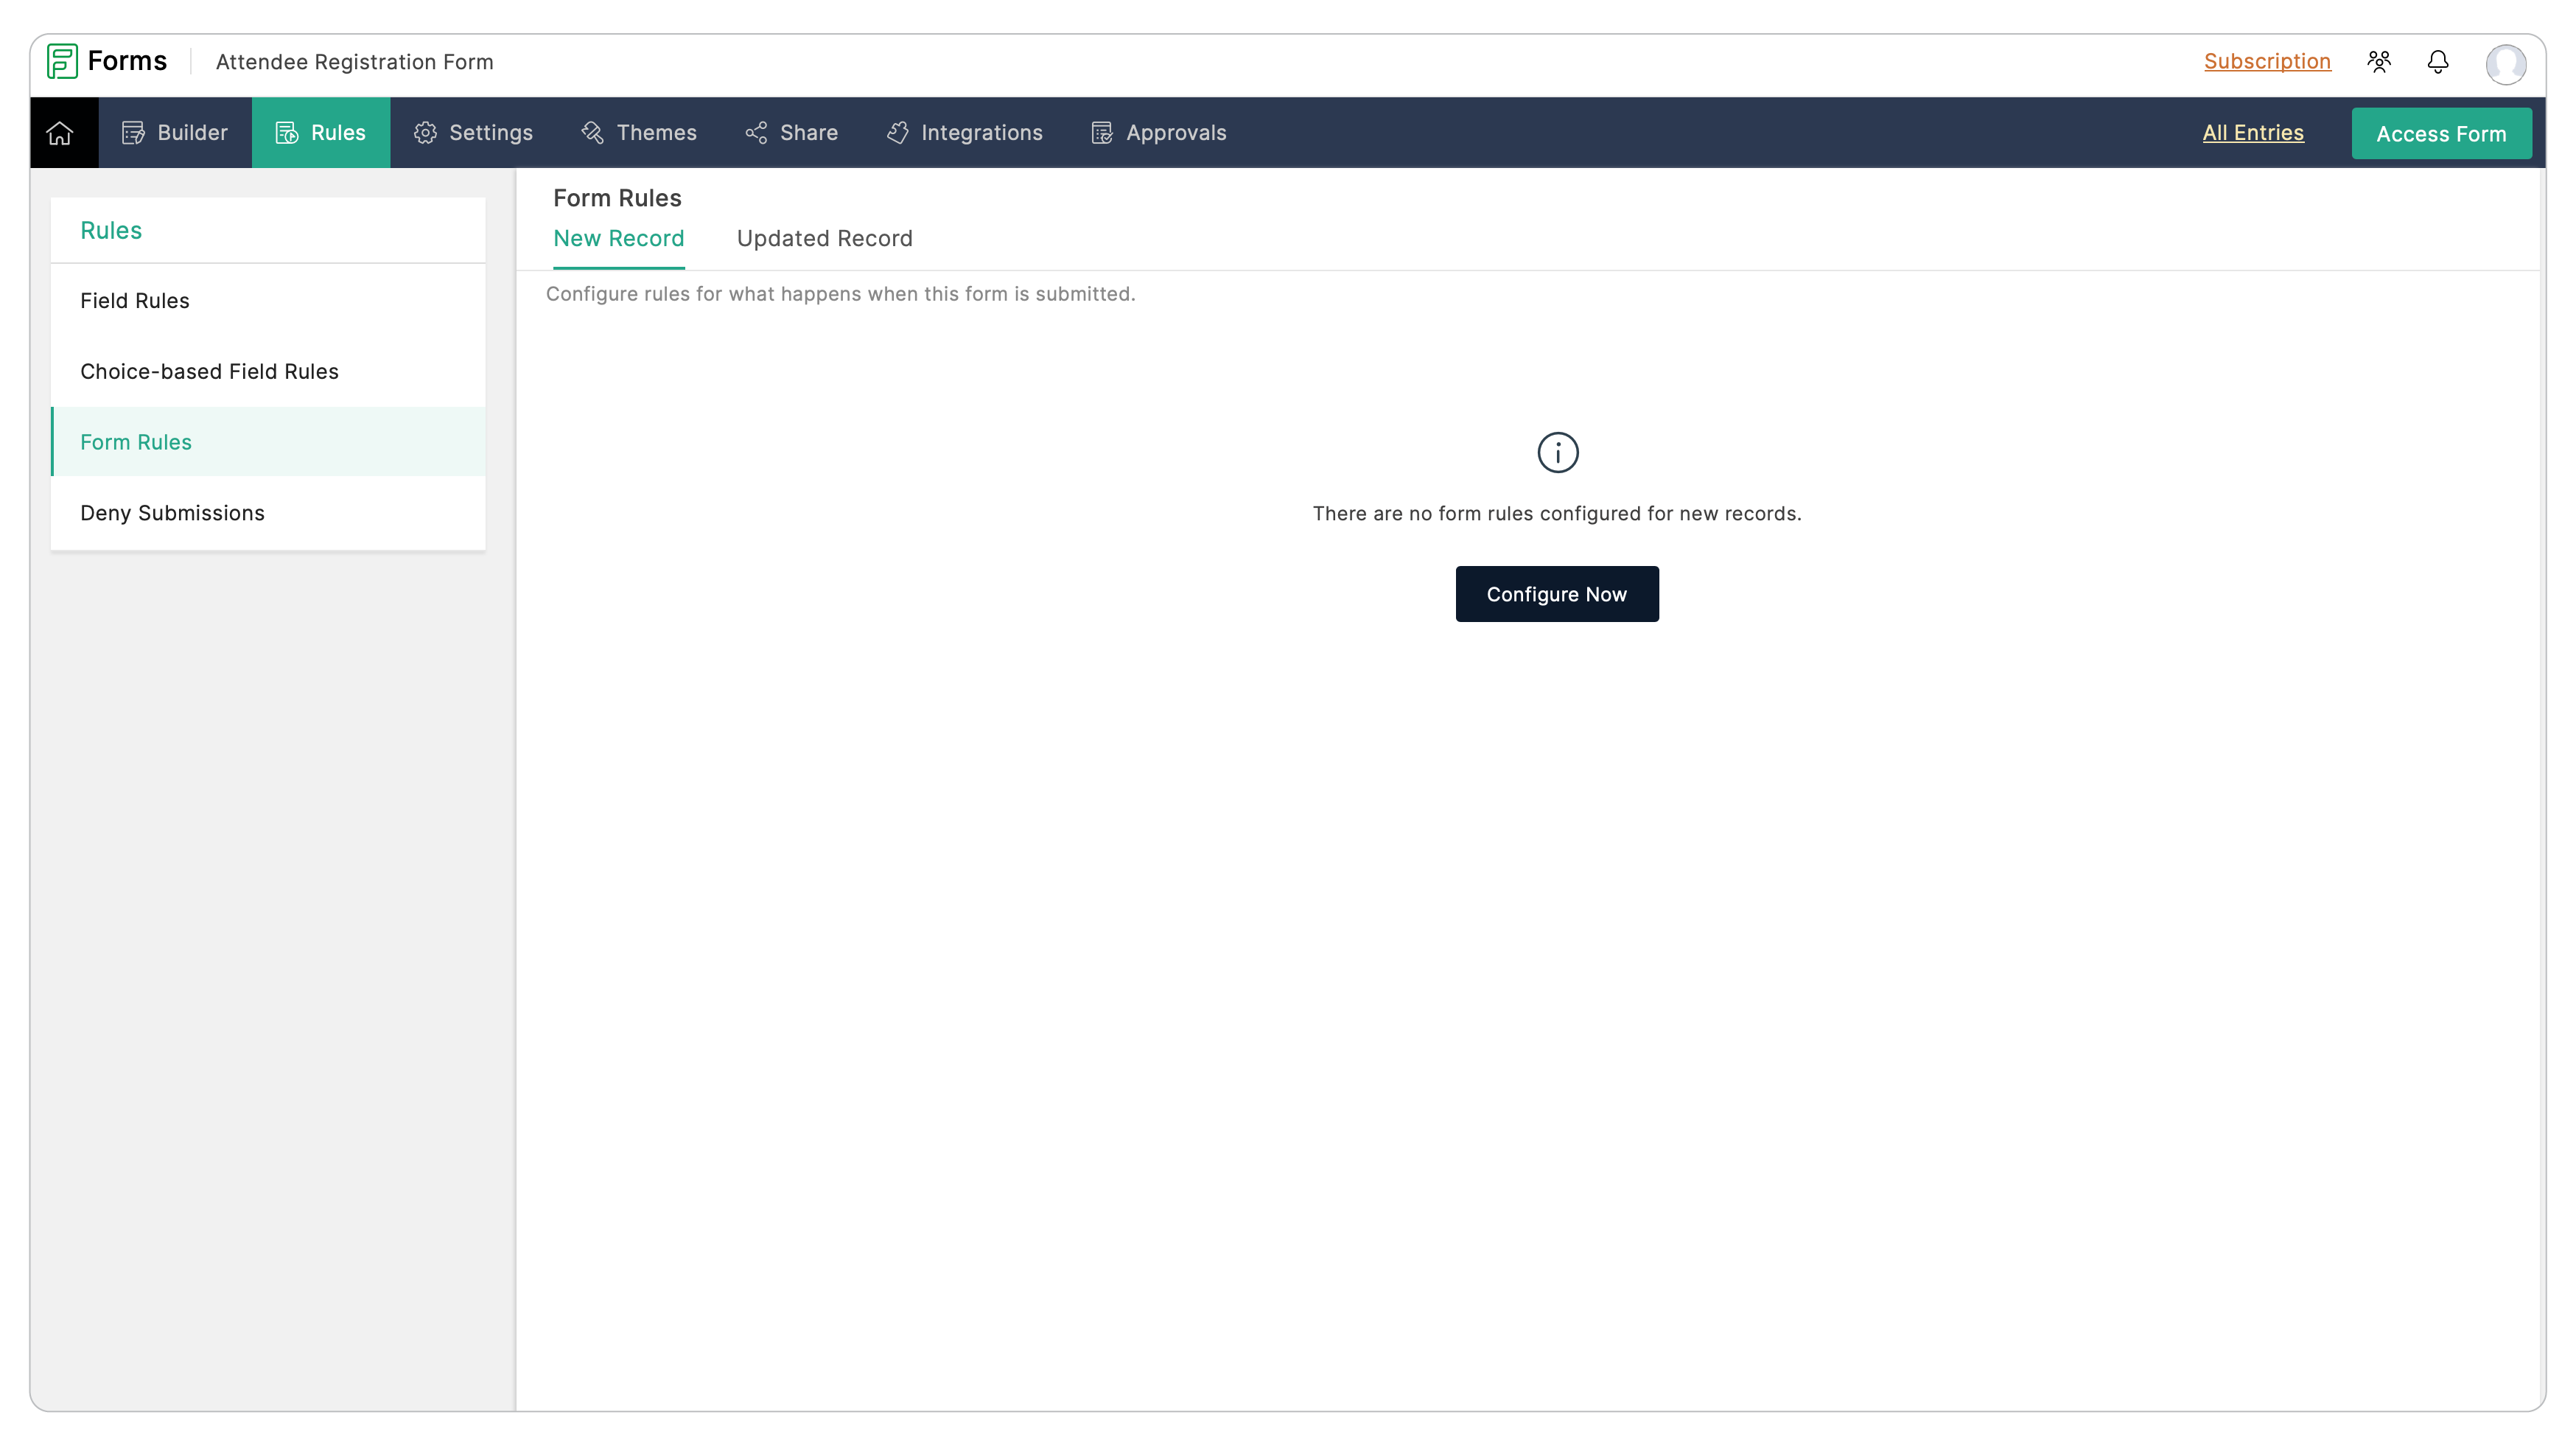2576x1446 pixels.
Task: Open Field Rules section
Action: [267, 299]
